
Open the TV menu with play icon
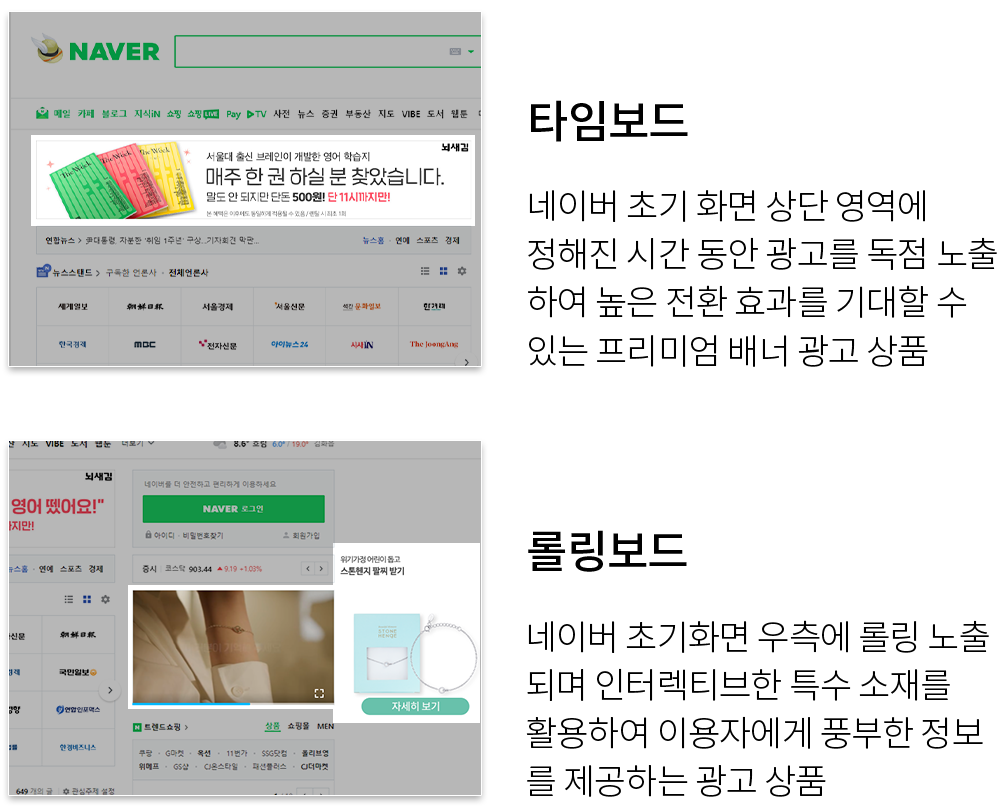click(256, 114)
